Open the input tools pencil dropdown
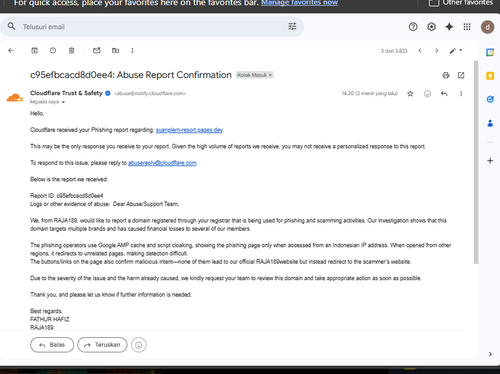500x374 pixels. point(456,51)
